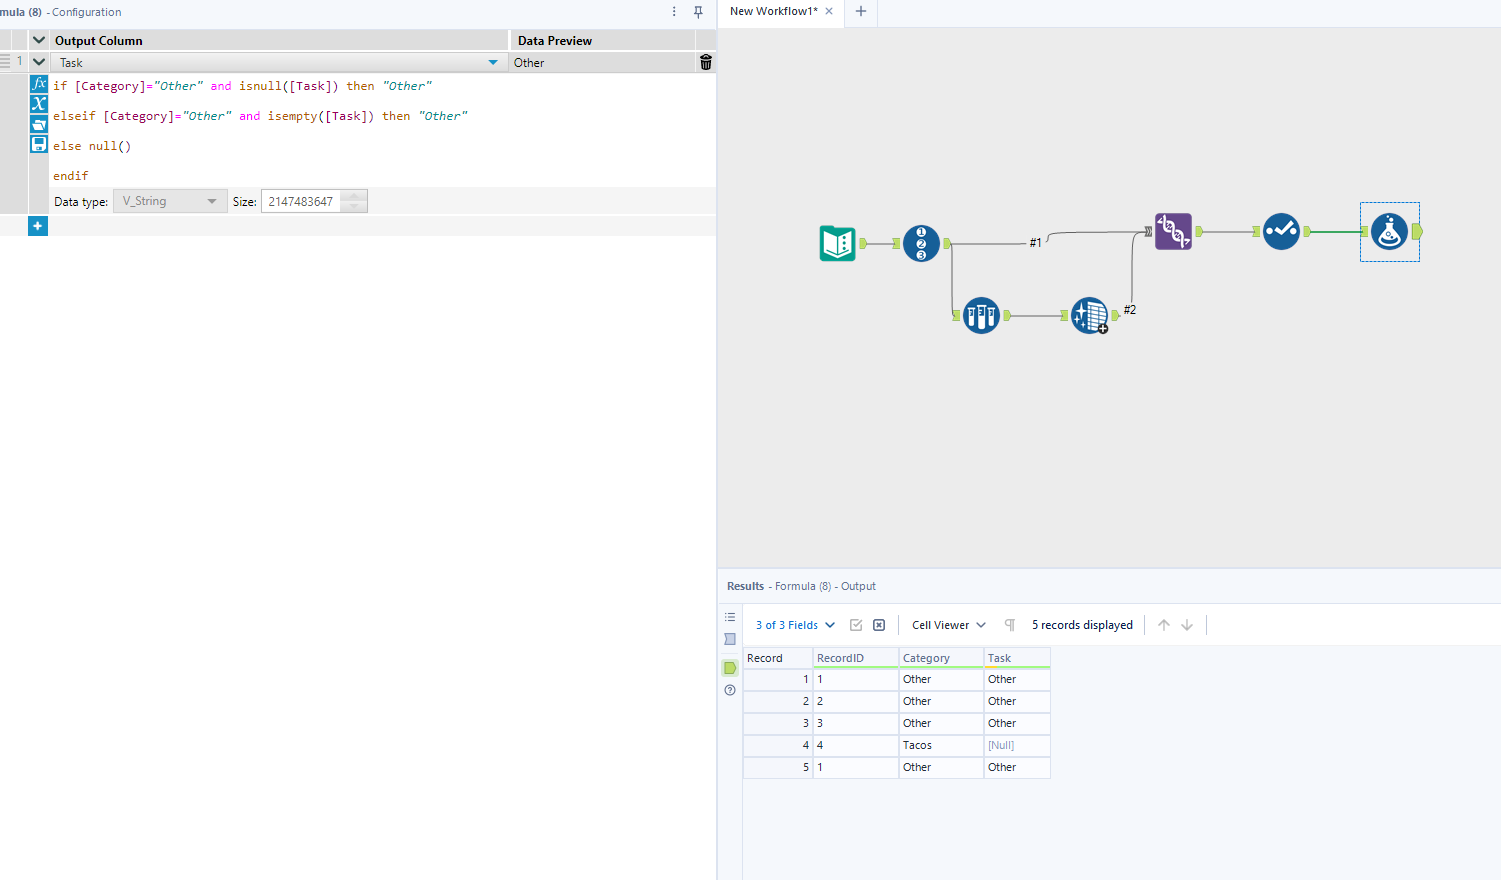Open a new workflow using the plus tab
Screen dimensions: 1501x880
(x=861, y=13)
